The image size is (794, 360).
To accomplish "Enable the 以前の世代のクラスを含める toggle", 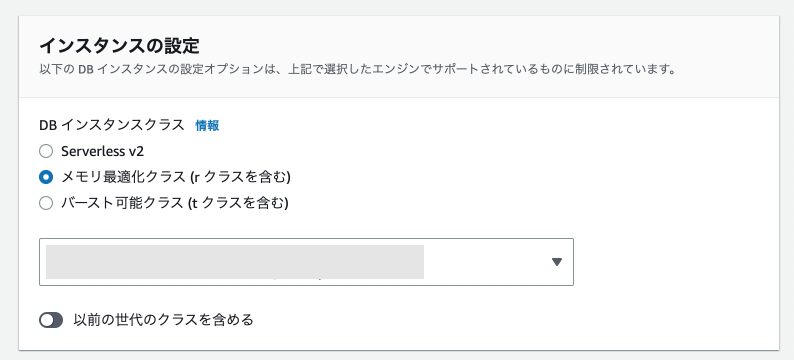I will pyautogui.click(x=51, y=320).
